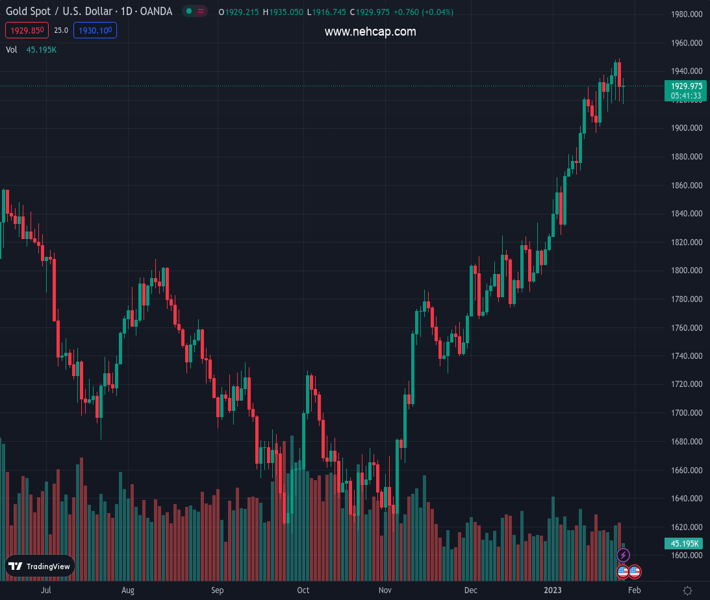Open chart settings gear icon
The image size is (710, 600).
click(687, 591)
